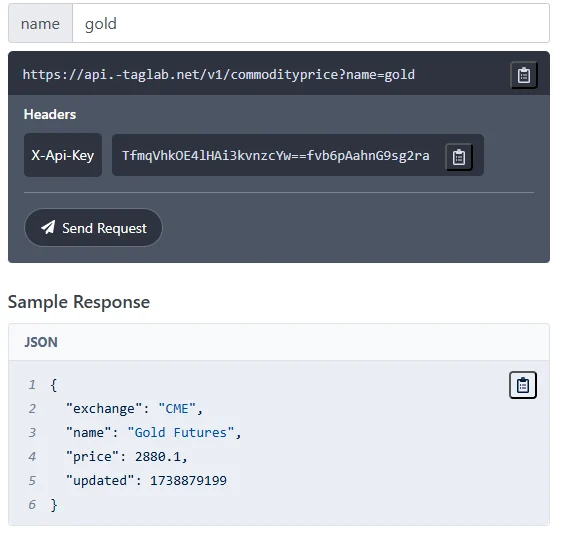This screenshot has height=537, width=565.
Task: Click the request URL text
Action: (x=219, y=75)
